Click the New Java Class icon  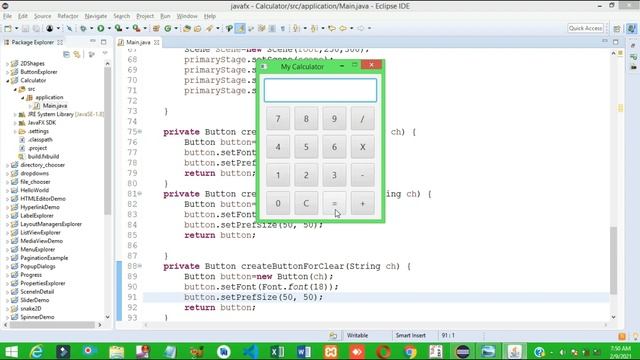(168, 28)
